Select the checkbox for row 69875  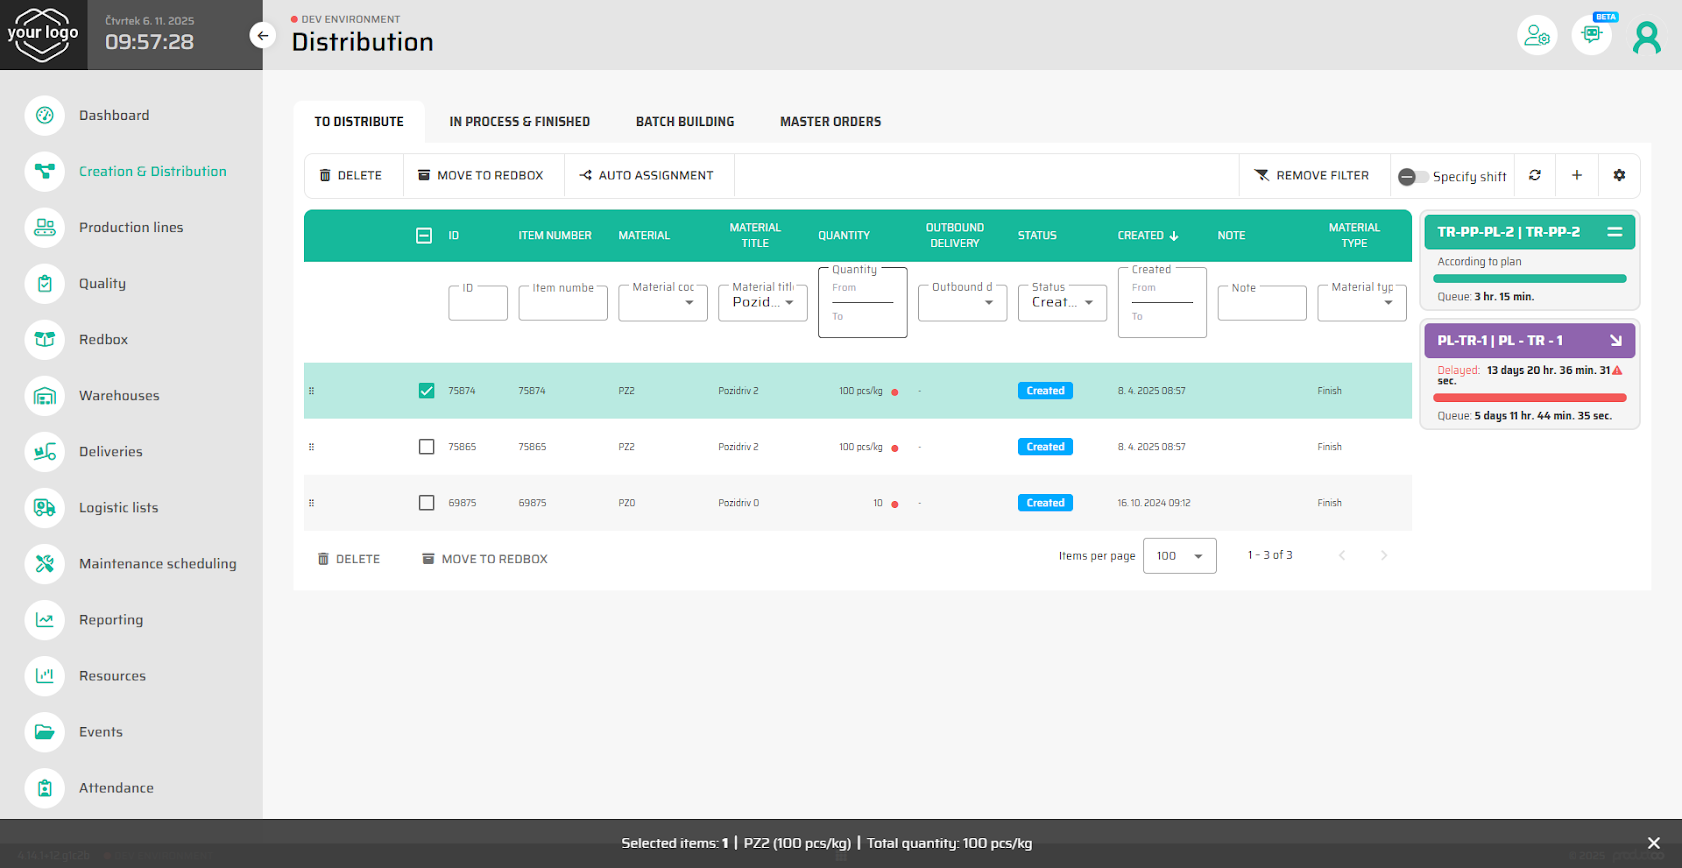(x=427, y=503)
